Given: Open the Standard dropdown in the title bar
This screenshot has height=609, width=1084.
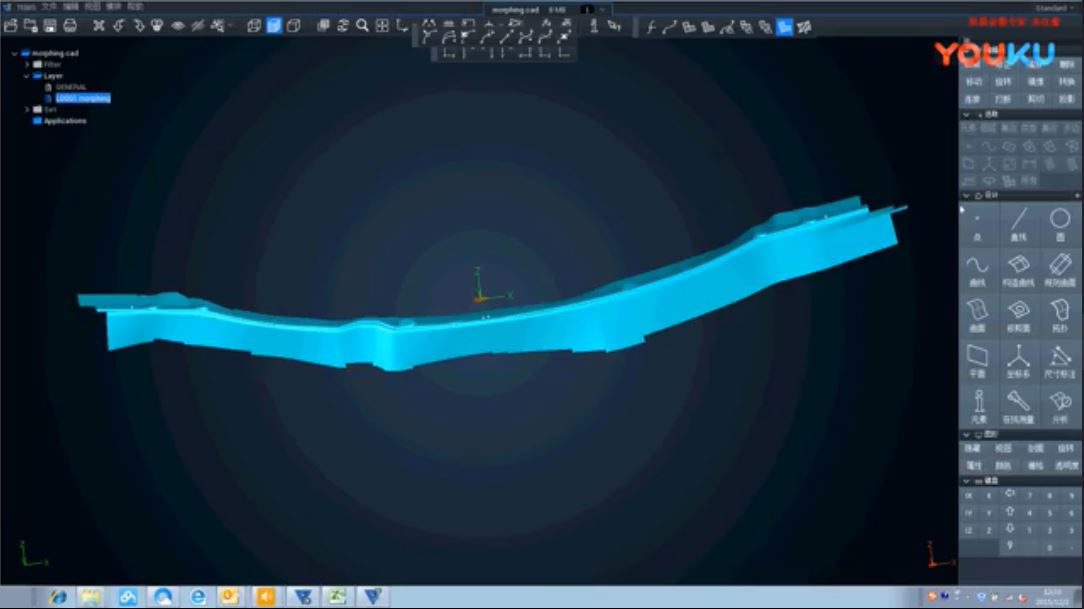Looking at the screenshot, I should [1055, 8].
